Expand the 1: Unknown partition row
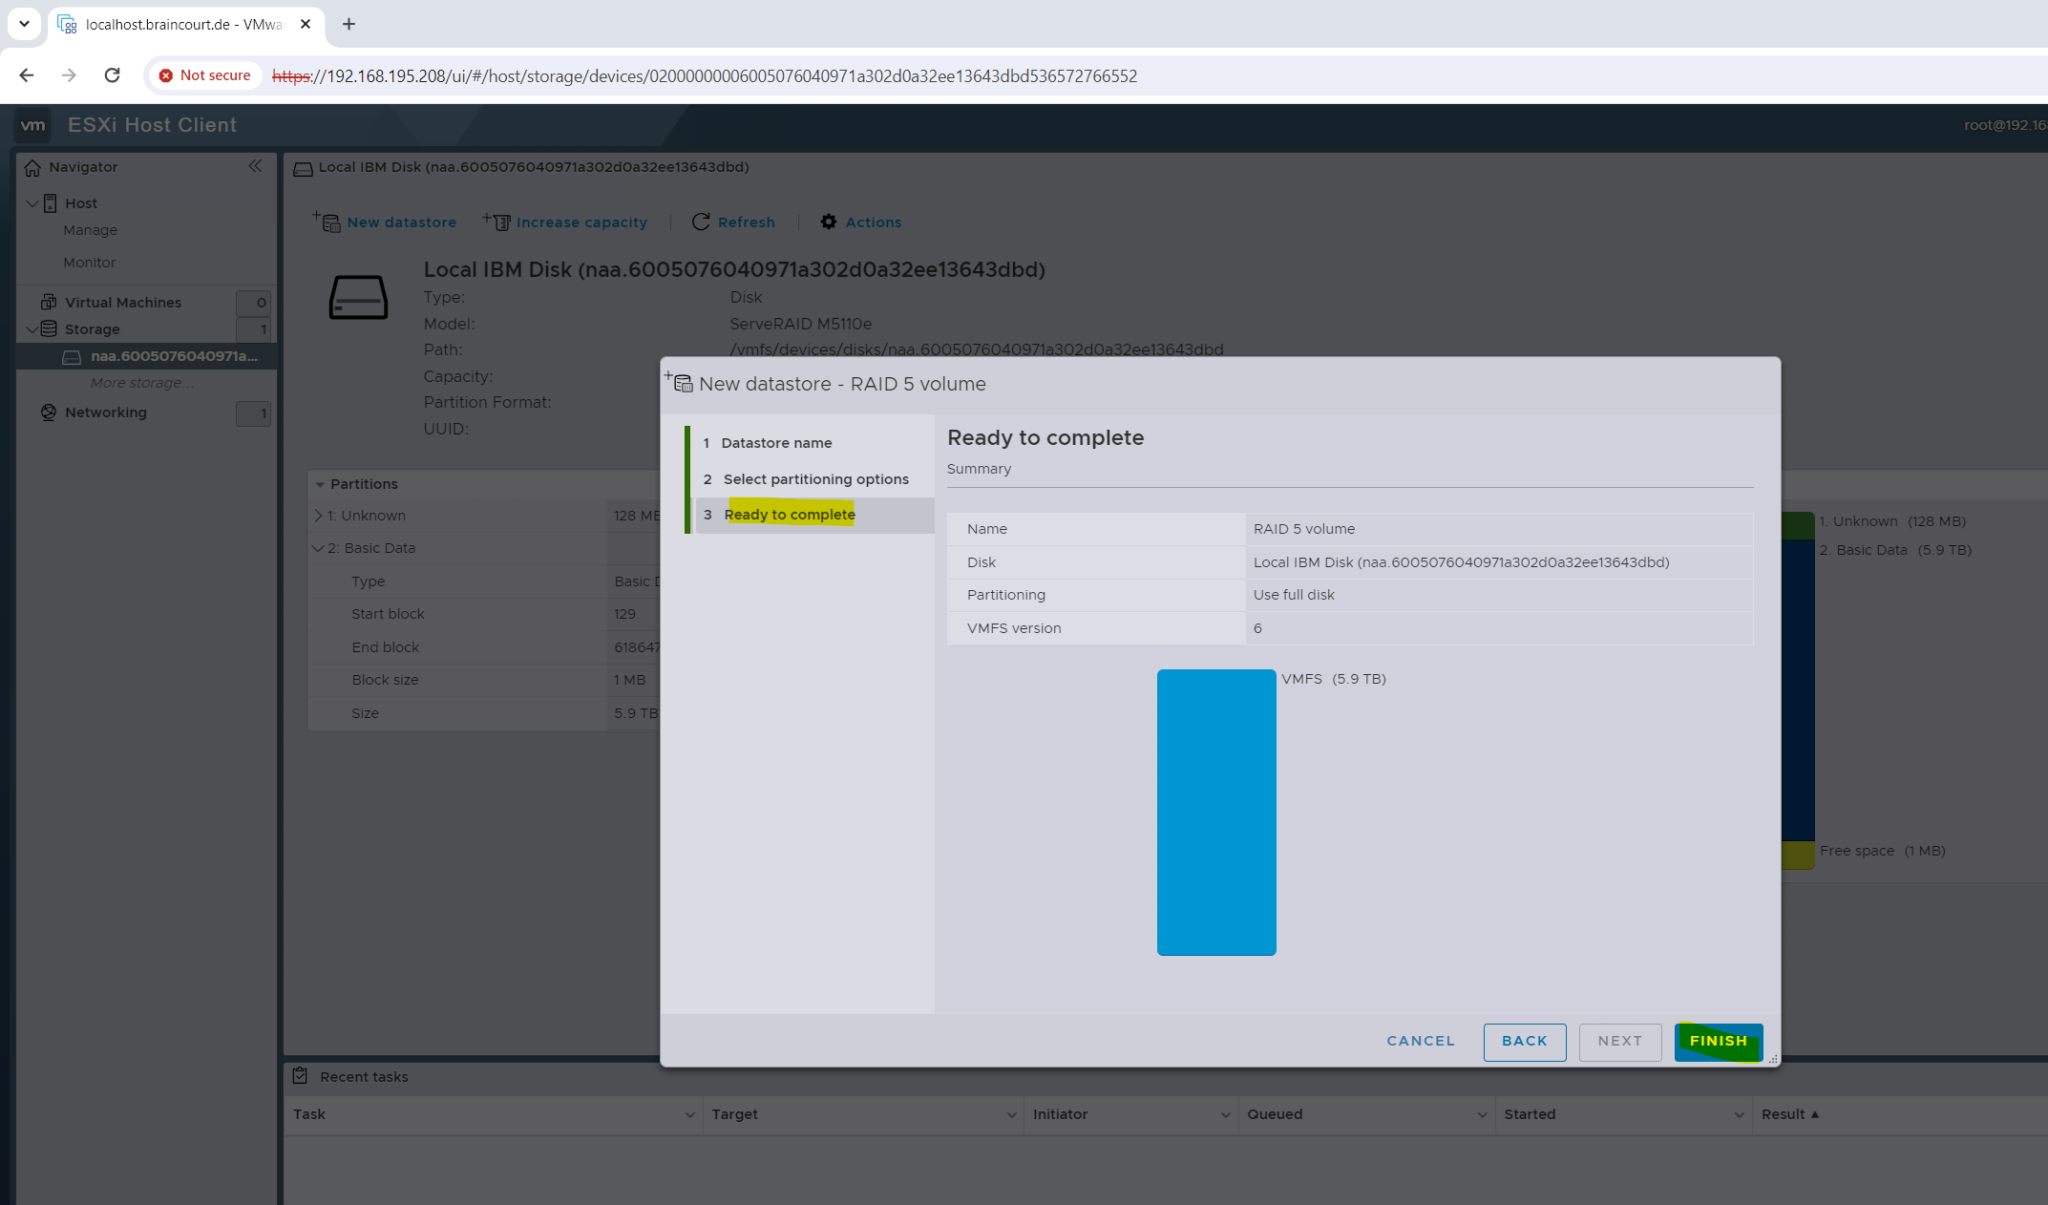The image size is (2048, 1205). click(318, 515)
